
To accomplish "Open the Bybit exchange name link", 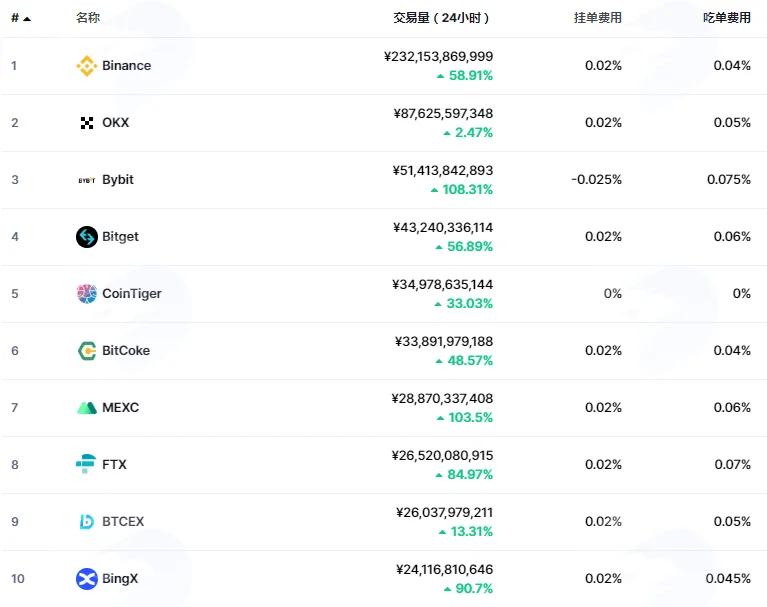I will 117,180.
